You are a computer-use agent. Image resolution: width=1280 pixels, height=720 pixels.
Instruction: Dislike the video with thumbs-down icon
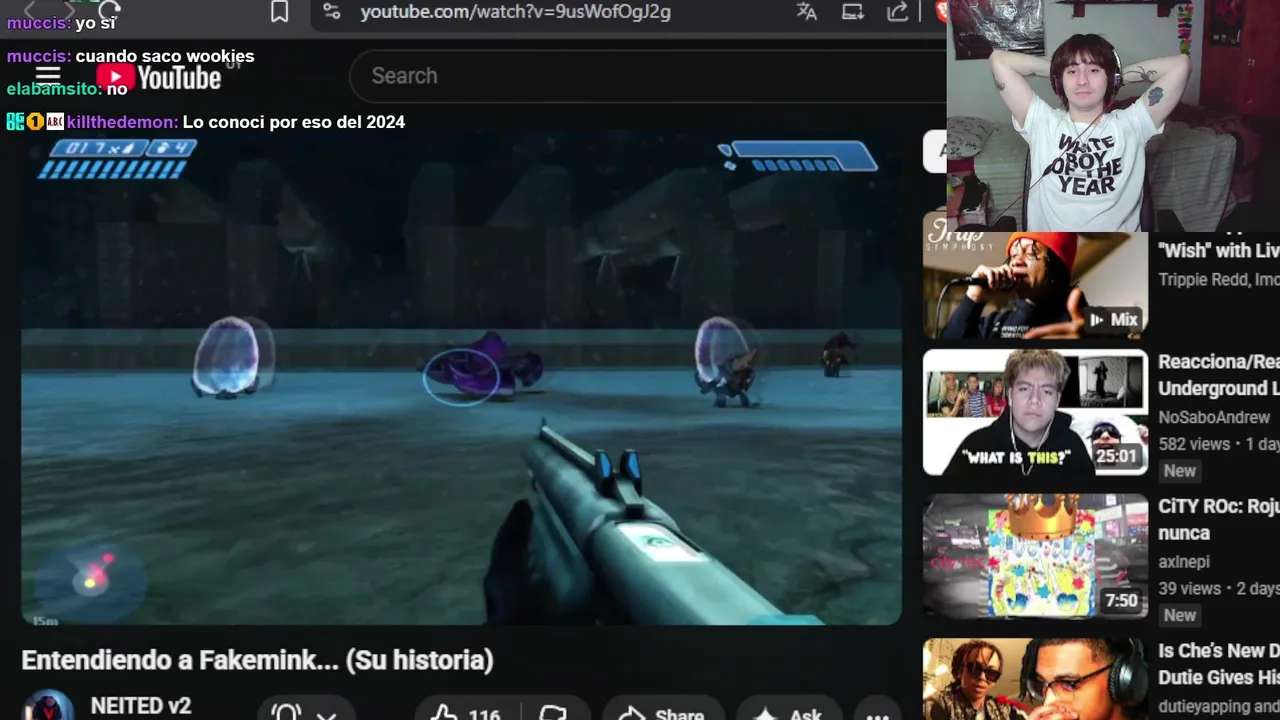click(554, 714)
